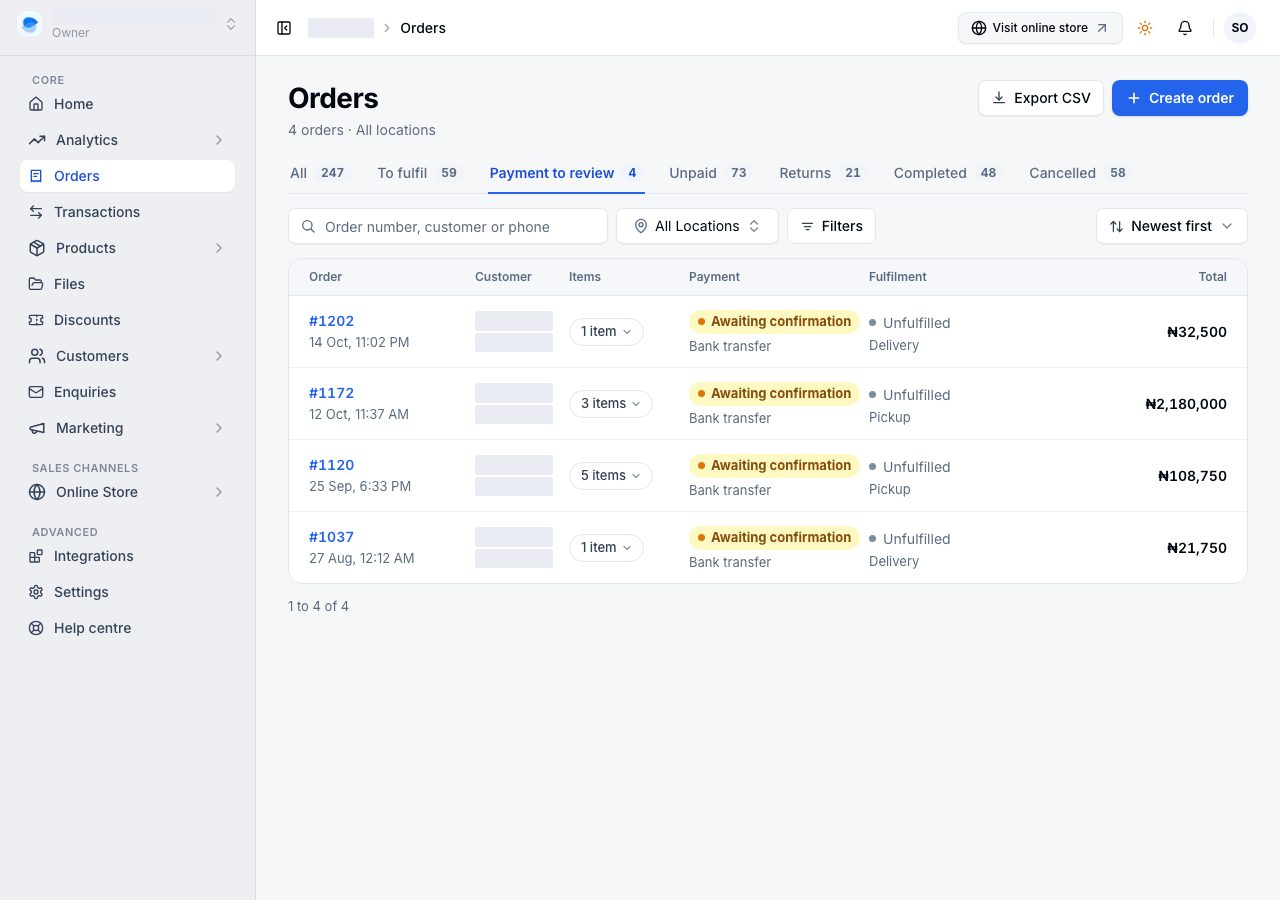This screenshot has width=1280, height=900.
Task: Switch to the To fulfil tab
Action: click(x=417, y=173)
